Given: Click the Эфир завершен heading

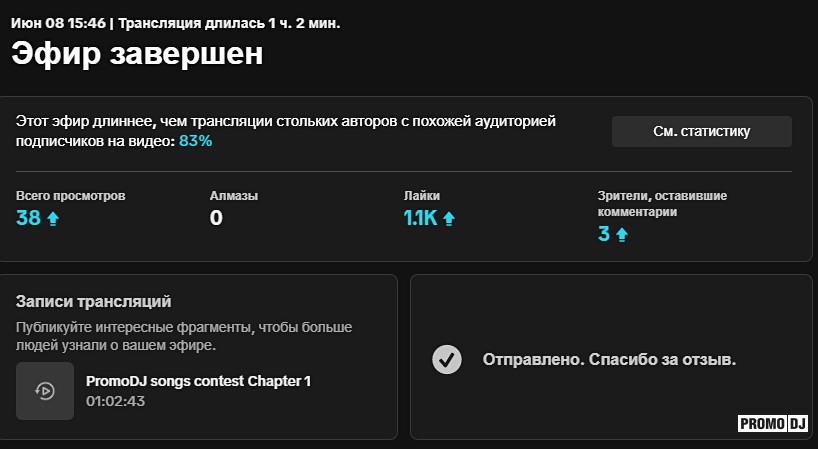Looking at the screenshot, I should click(137, 54).
